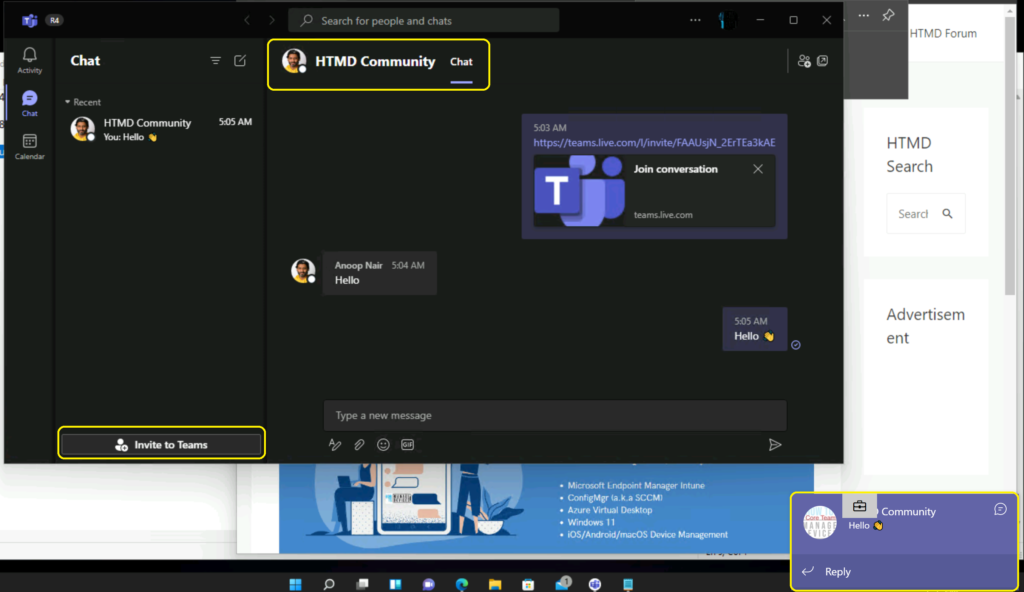Image resolution: width=1024 pixels, height=592 pixels.
Task: Open the filter chats icon
Action: click(216, 61)
